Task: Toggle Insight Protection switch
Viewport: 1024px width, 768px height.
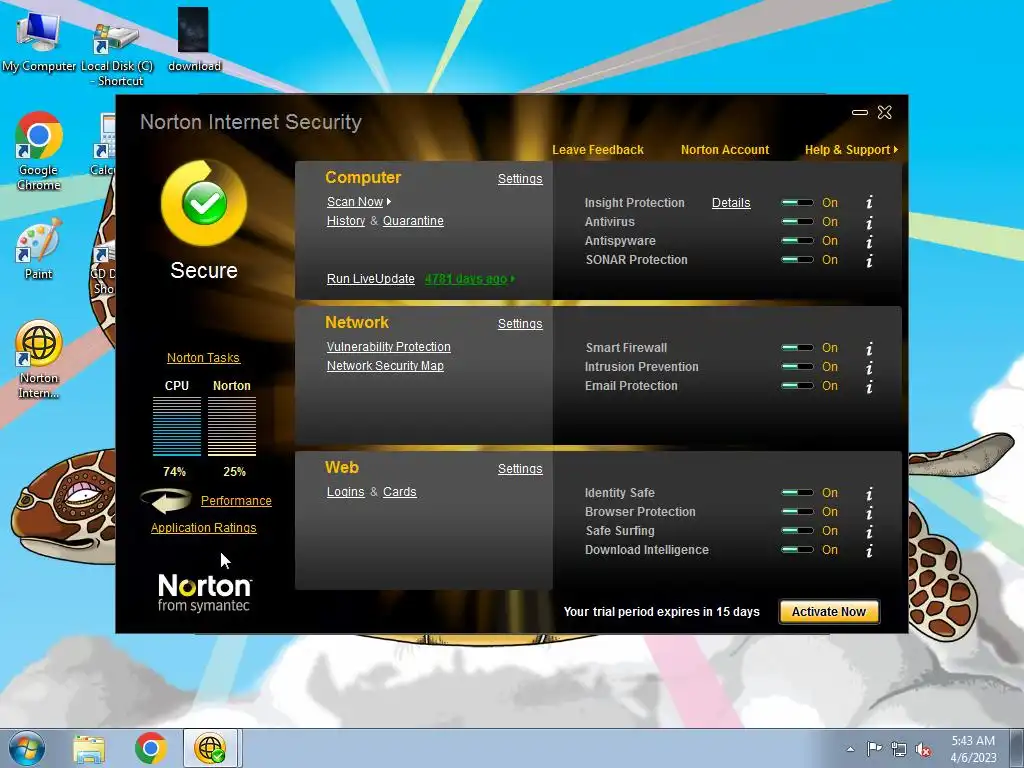Action: pyautogui.click(x=797, y=202)
